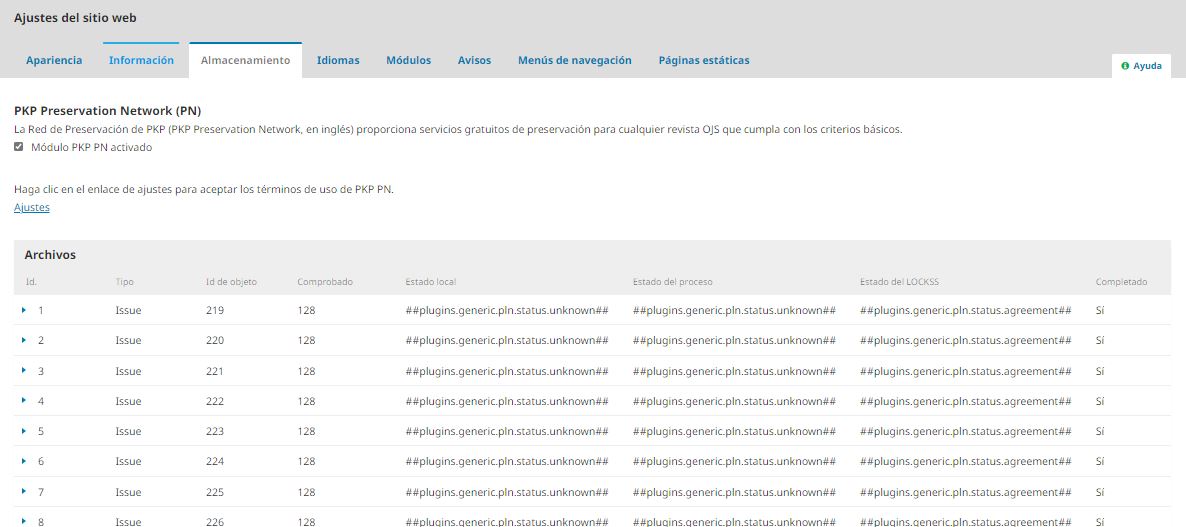Screen dimensions: 1186x527
Task: Click object Id 219 cell
Action: coord(215,310)
